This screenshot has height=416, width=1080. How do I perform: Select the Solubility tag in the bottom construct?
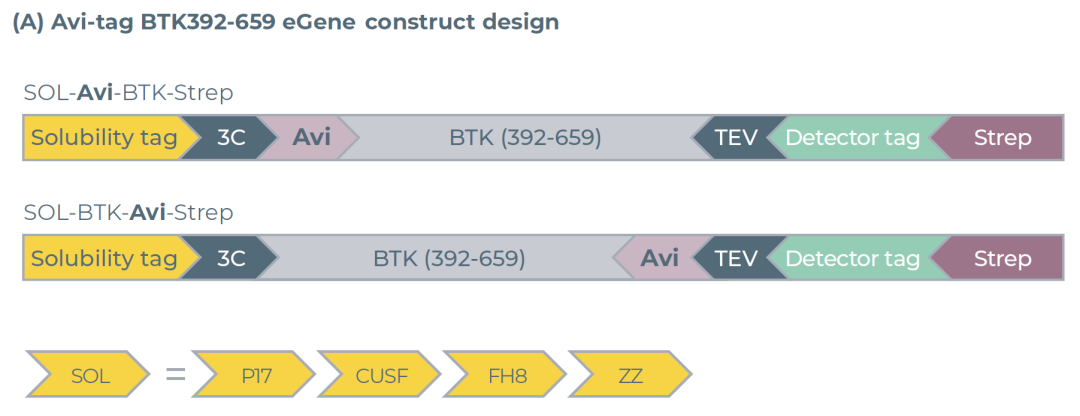[x=103, y=258]
